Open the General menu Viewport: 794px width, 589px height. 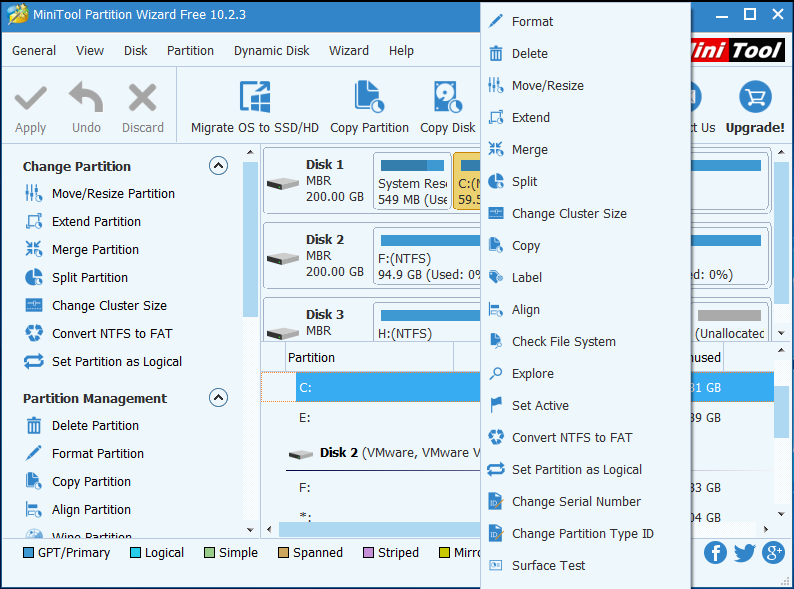point(34,51)
